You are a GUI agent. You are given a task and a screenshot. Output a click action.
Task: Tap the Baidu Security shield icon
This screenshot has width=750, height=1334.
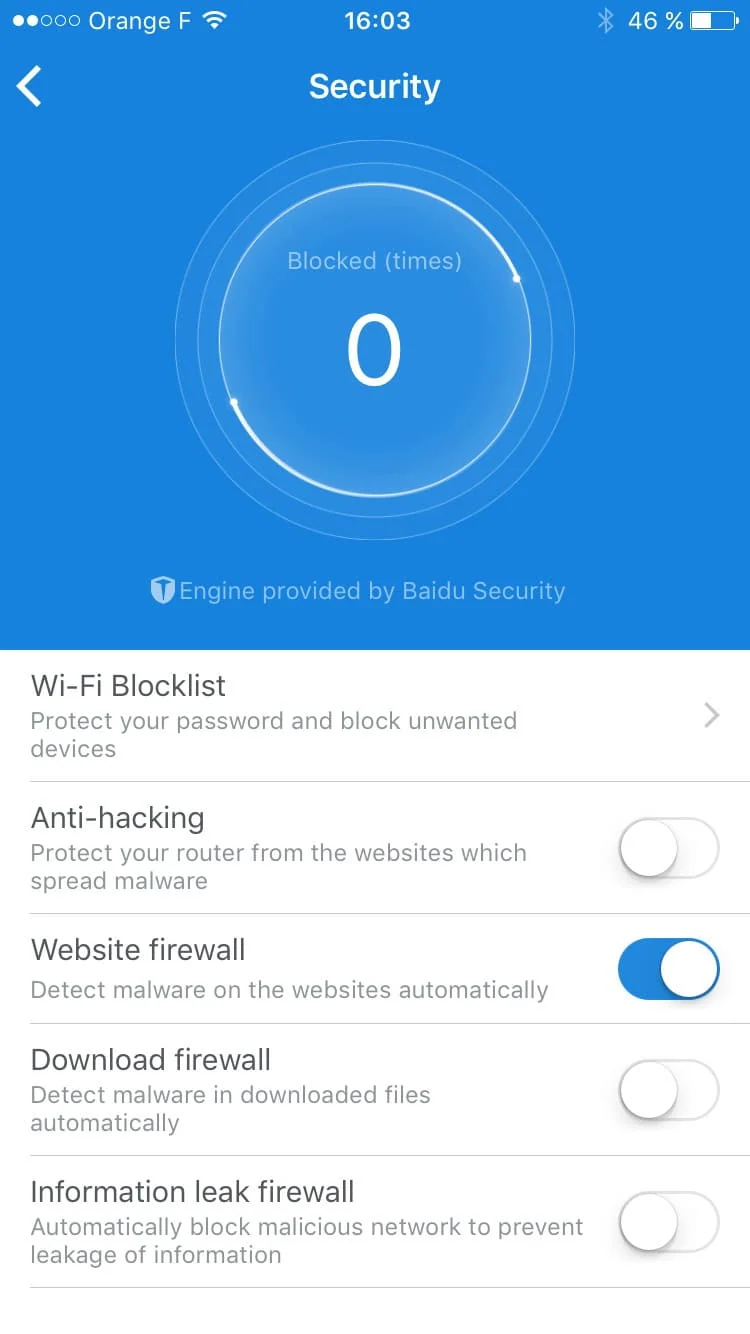162,590
